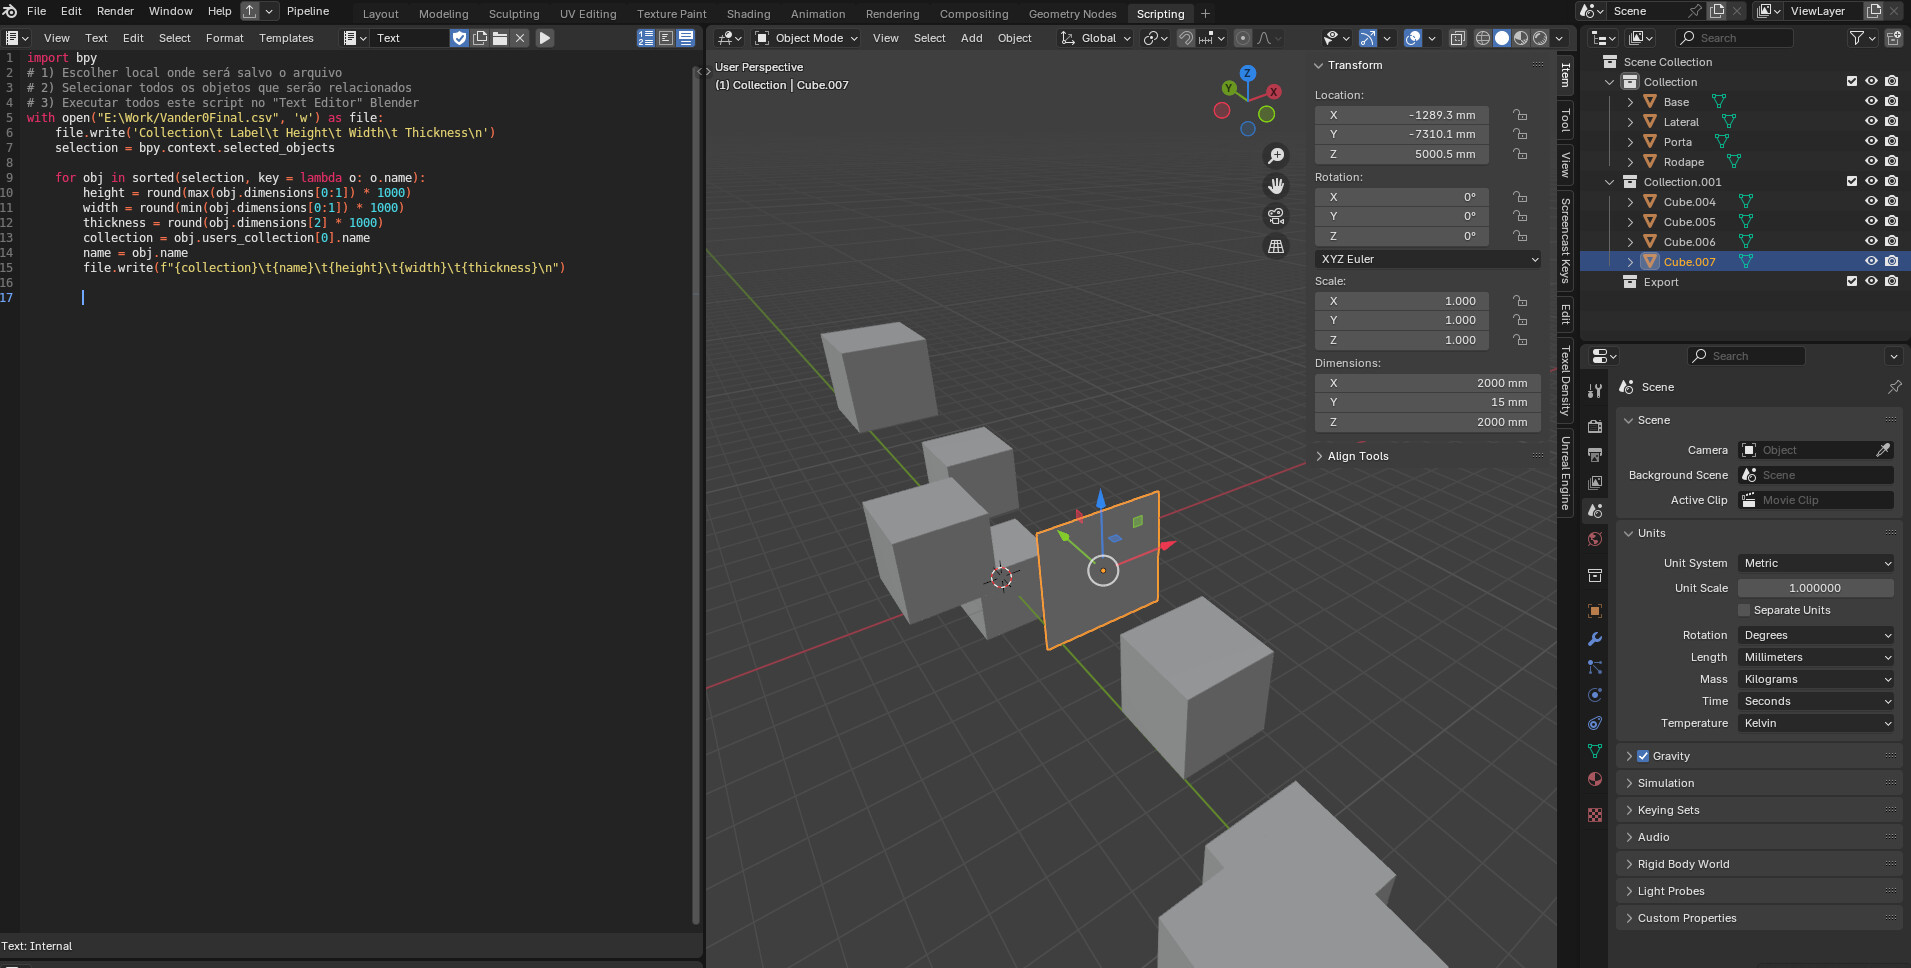Toggle viewport overlays button
Screen dimensions: 1911x968
point(1413,38)
